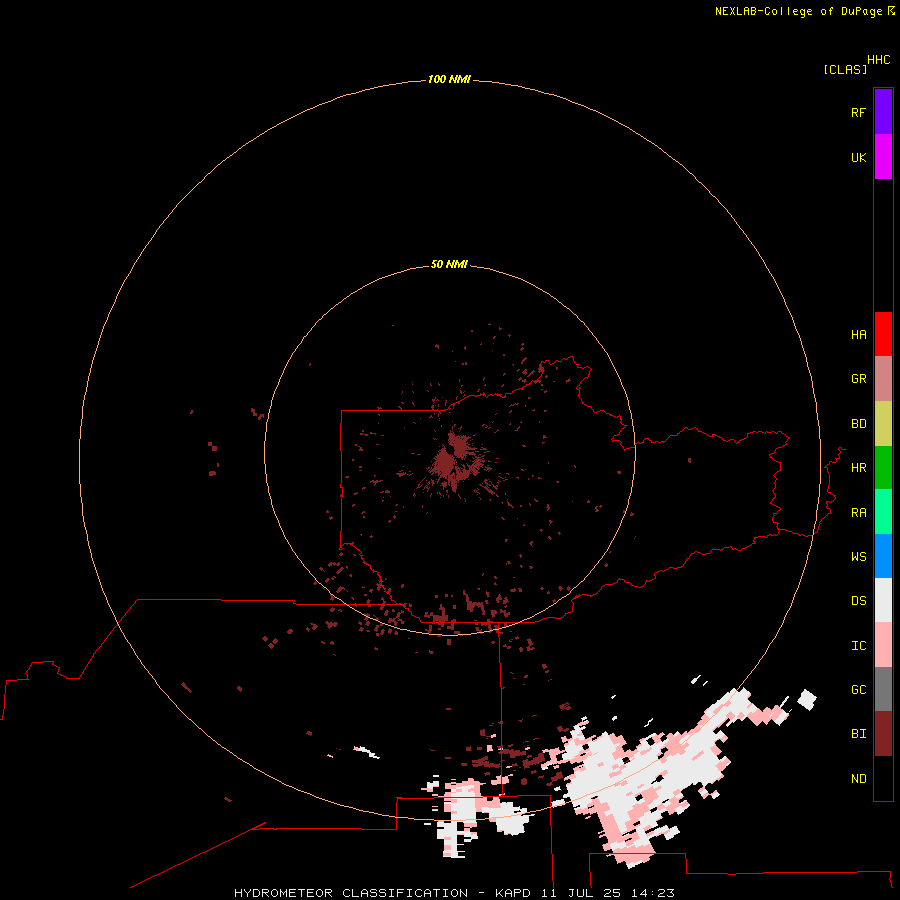Select the GC gray legend swatch
900x900 pixels.
(x=883, y=689)
